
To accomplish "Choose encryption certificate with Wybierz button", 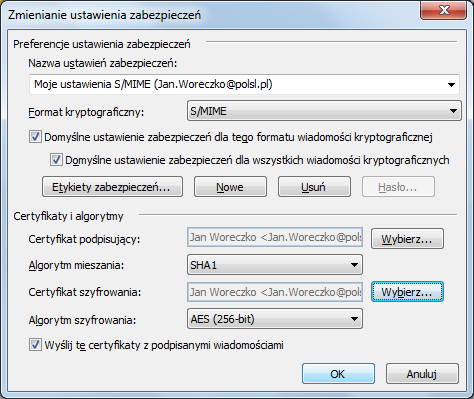I will (407, 292).
